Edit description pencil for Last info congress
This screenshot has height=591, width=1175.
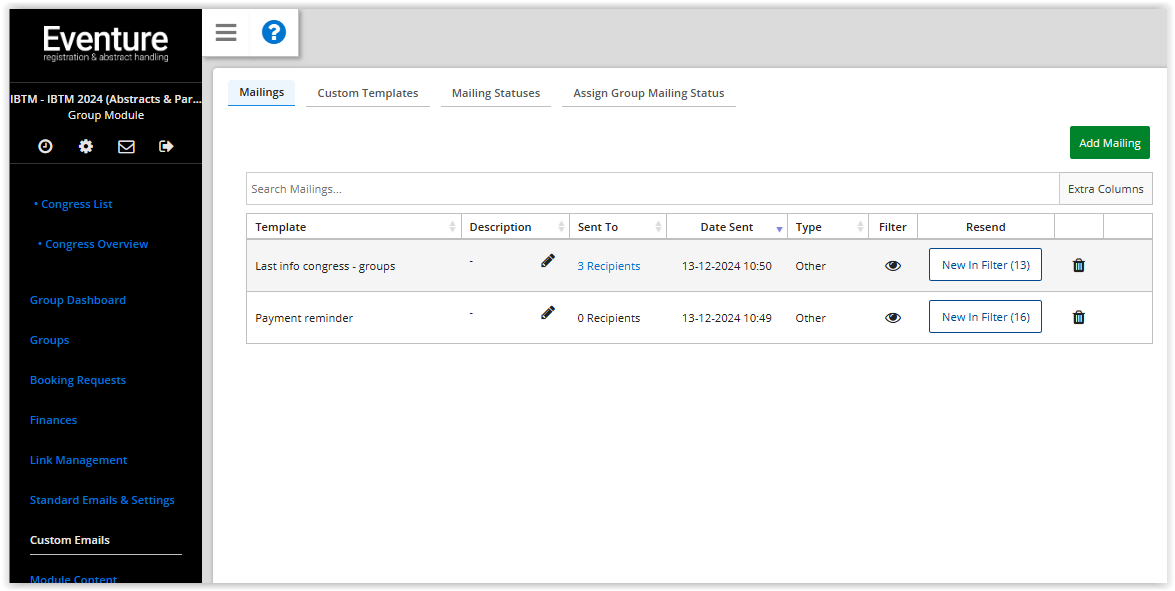(x=547, y=261)
